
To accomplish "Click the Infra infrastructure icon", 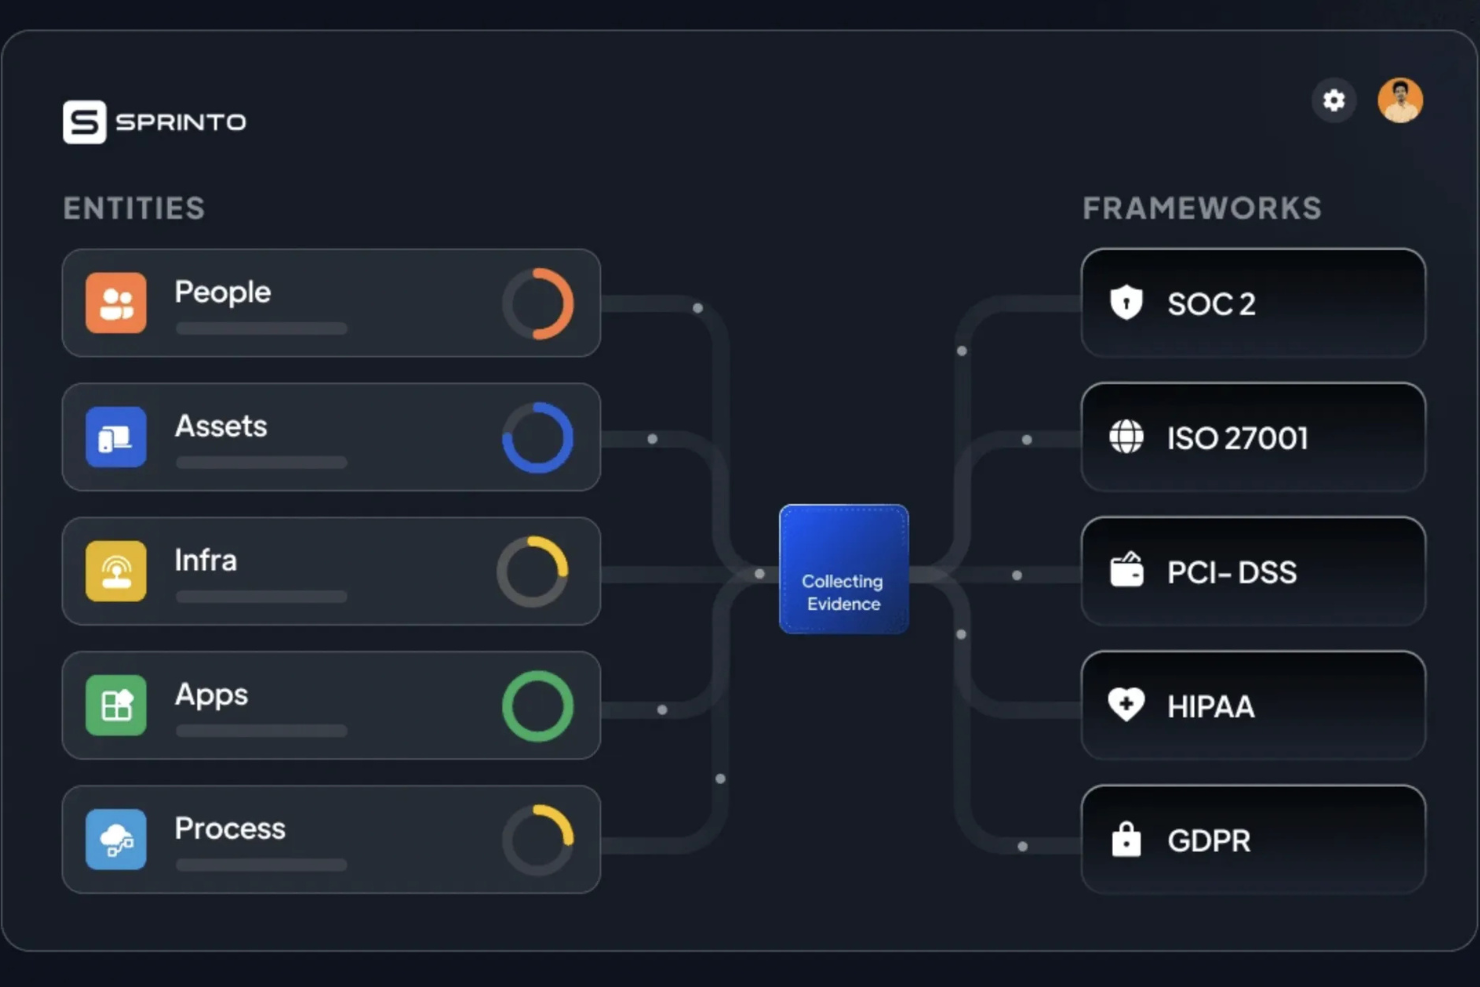I will pos(116,571).
